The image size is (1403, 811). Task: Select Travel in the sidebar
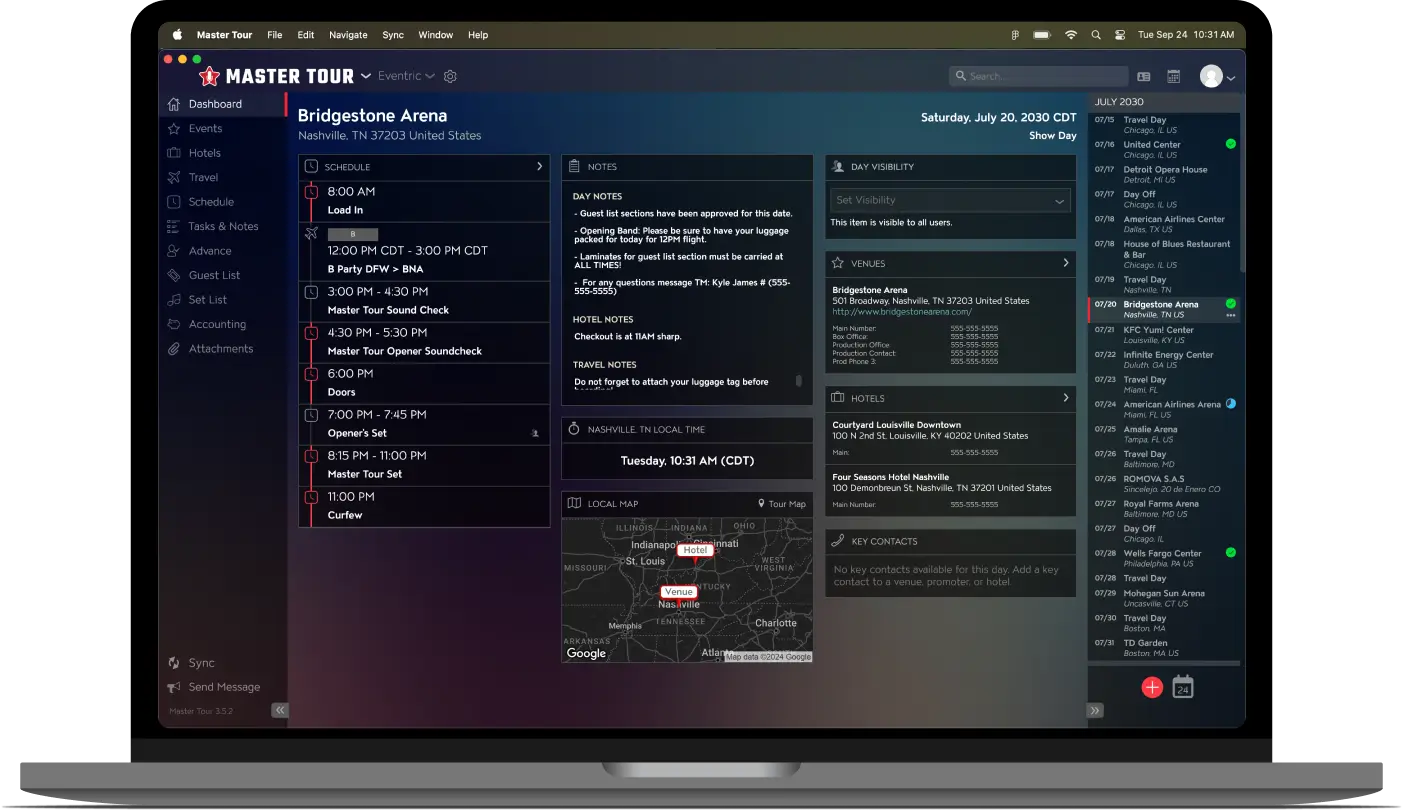(x=222, y=177)
